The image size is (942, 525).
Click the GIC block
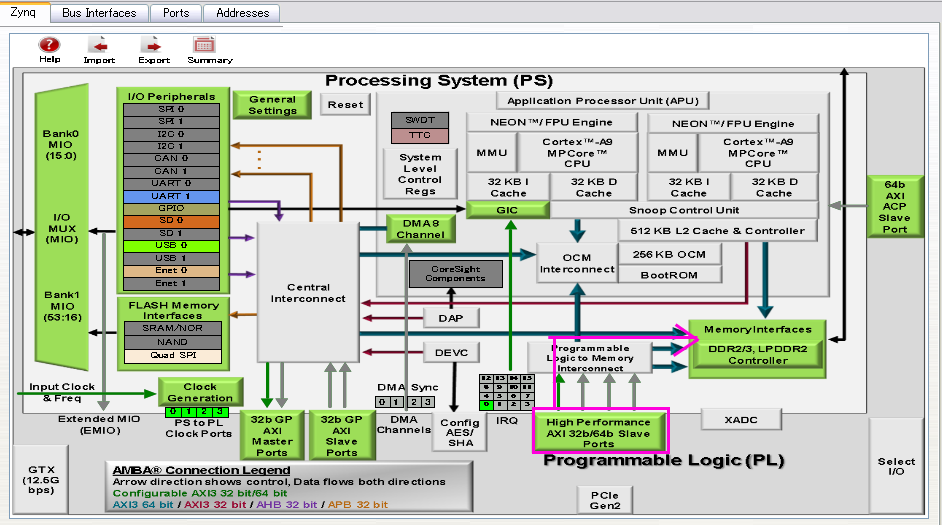(x=507, y=210)
